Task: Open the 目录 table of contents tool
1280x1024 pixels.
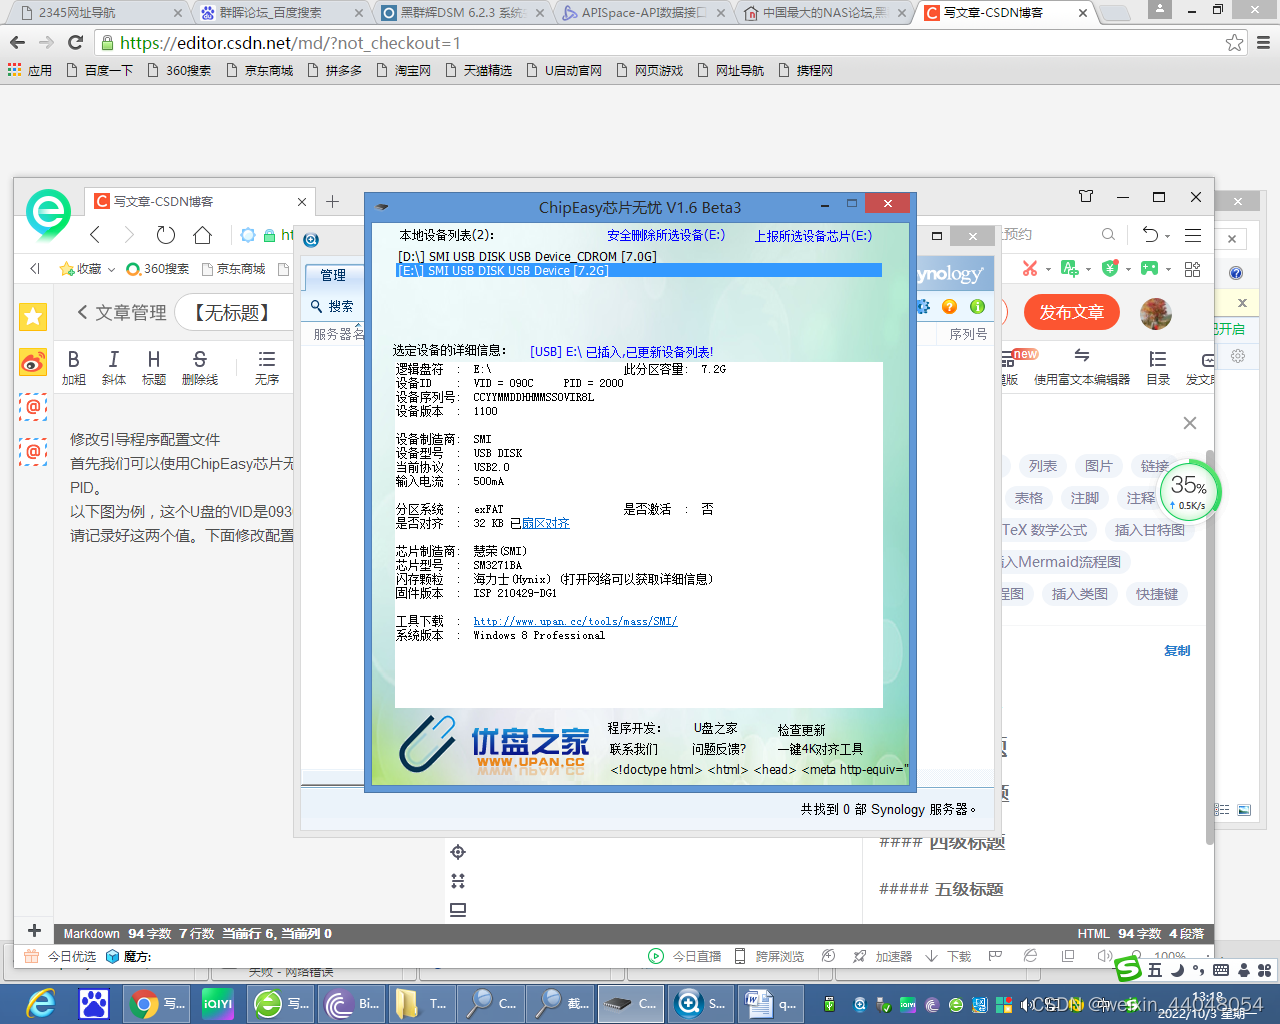Action: [1158, 367]
